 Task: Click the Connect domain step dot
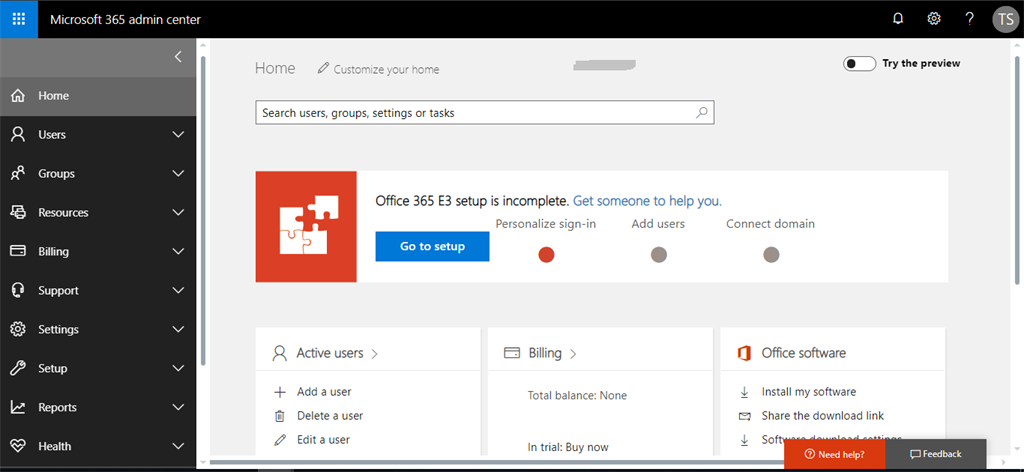coord(771,255)
